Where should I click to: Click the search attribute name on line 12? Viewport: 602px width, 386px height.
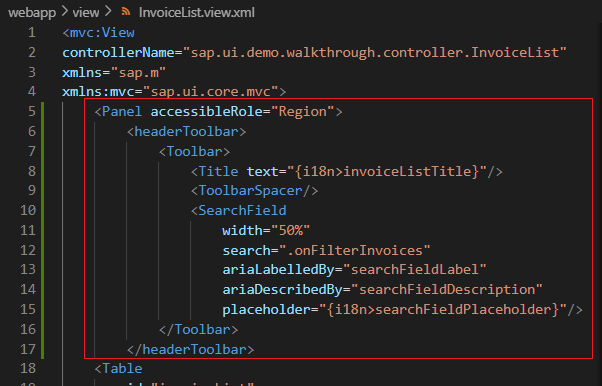[246, 250]
